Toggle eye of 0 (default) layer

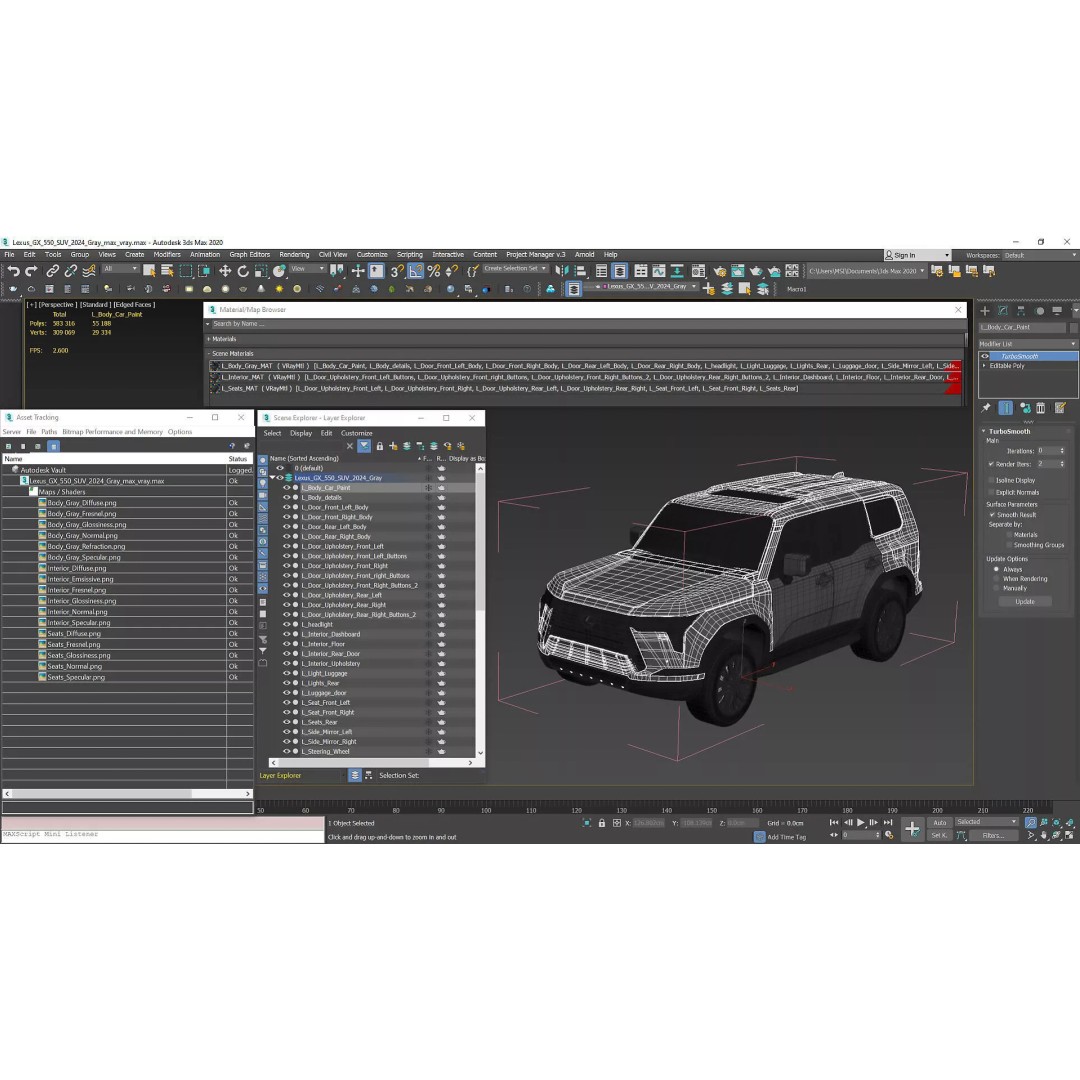pos(280,468)
